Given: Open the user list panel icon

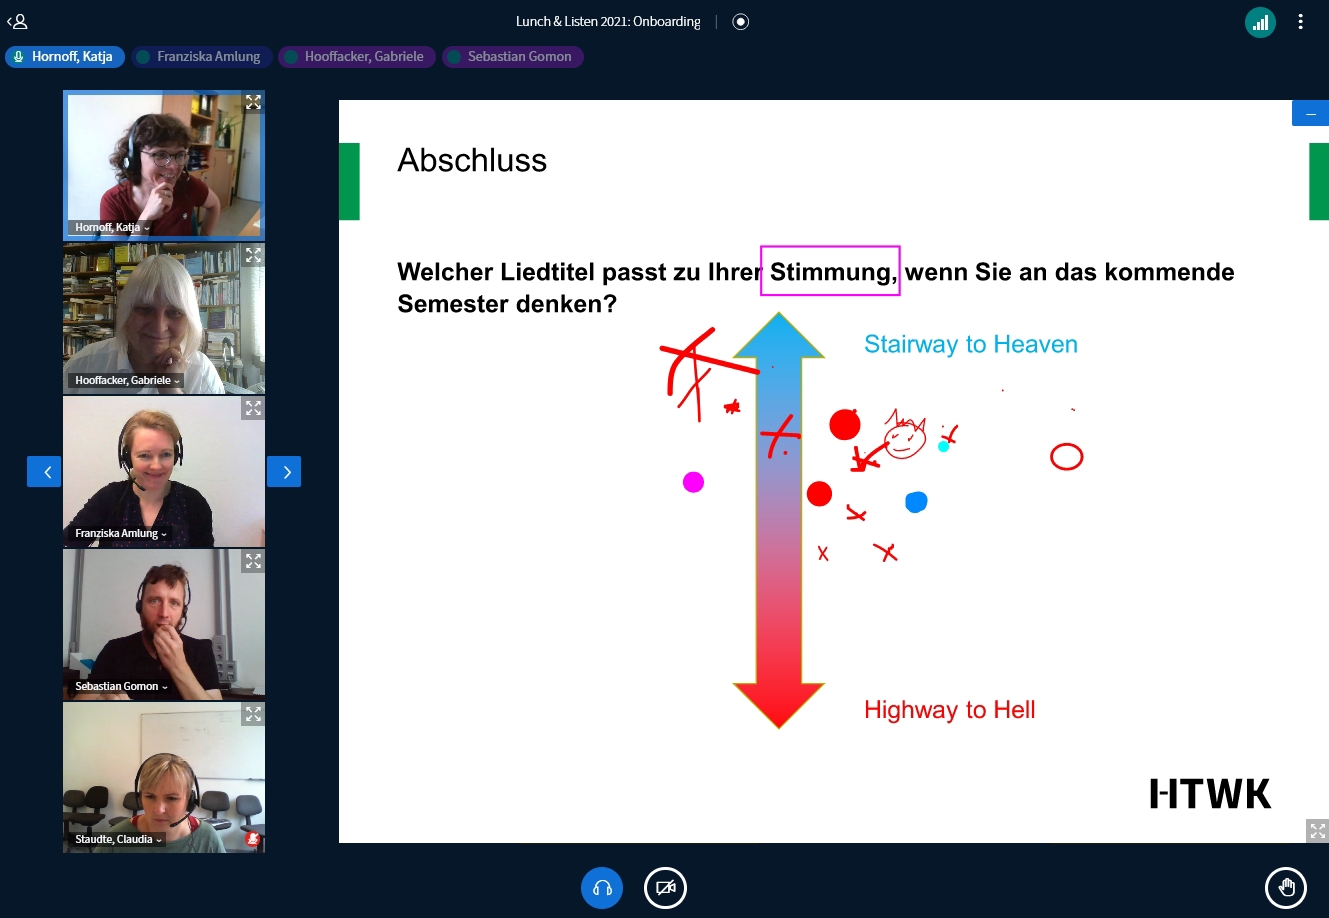Looking at the screenshot, I should [17, 21].
